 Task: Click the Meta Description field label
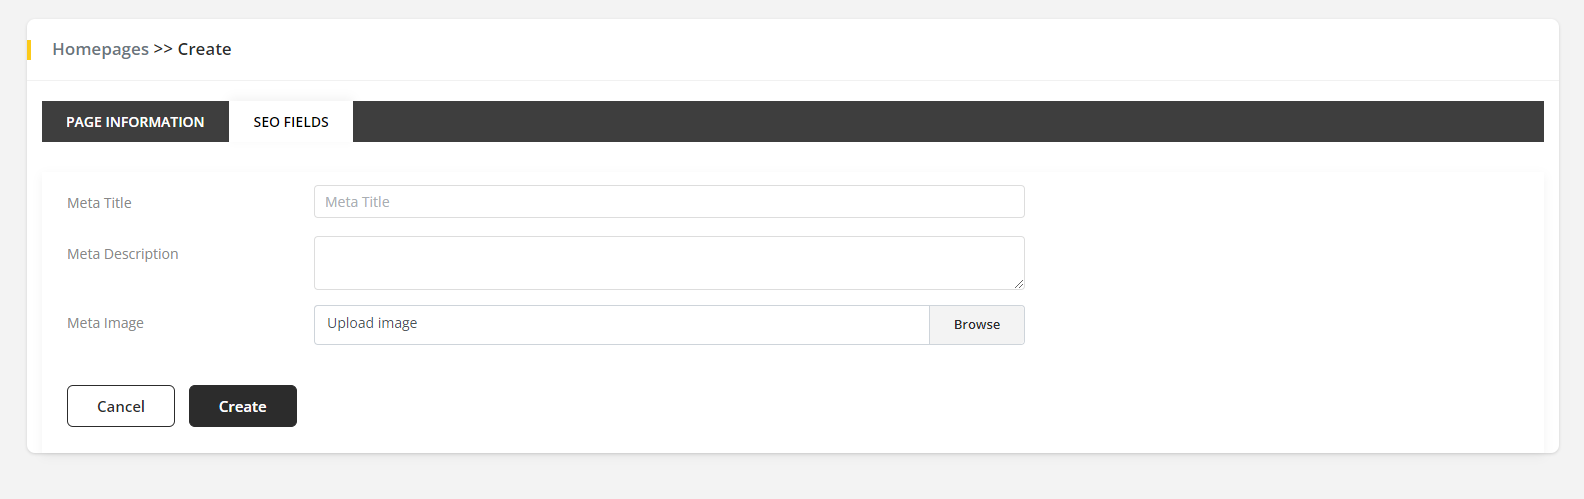(x=123, y=254)
